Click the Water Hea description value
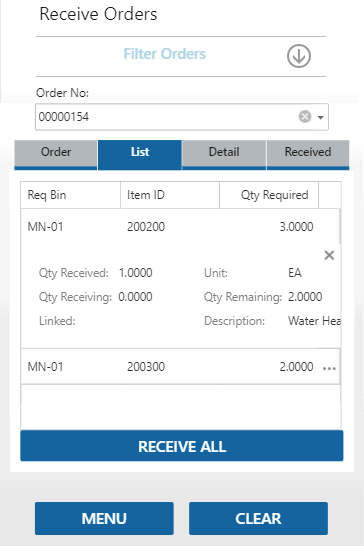The image size is (364, 546). coord(314,321)
